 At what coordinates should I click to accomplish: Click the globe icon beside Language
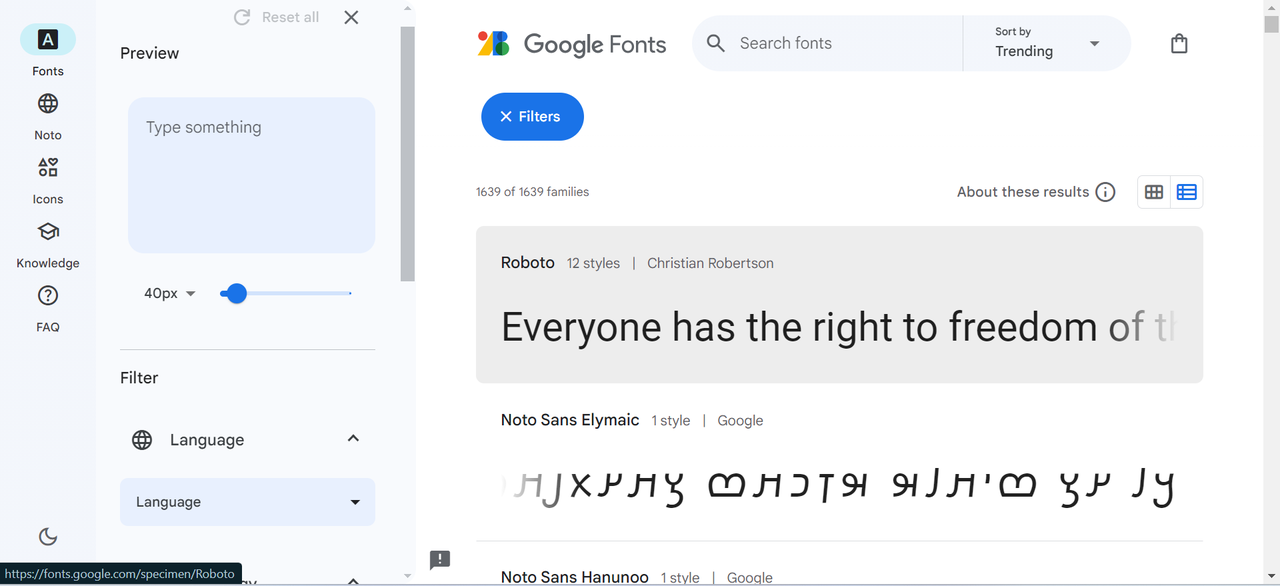[142, 440]
